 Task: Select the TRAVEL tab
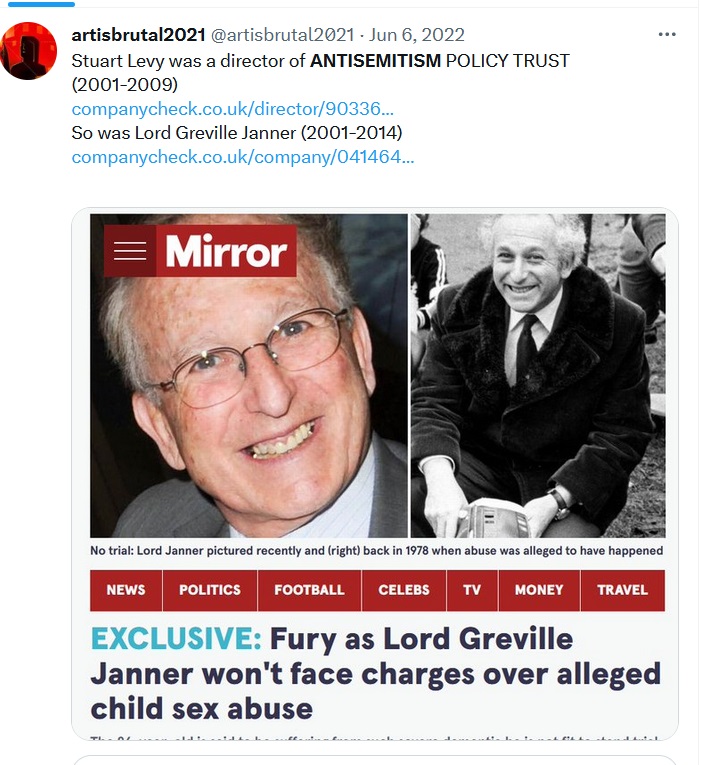coord(622,590)
